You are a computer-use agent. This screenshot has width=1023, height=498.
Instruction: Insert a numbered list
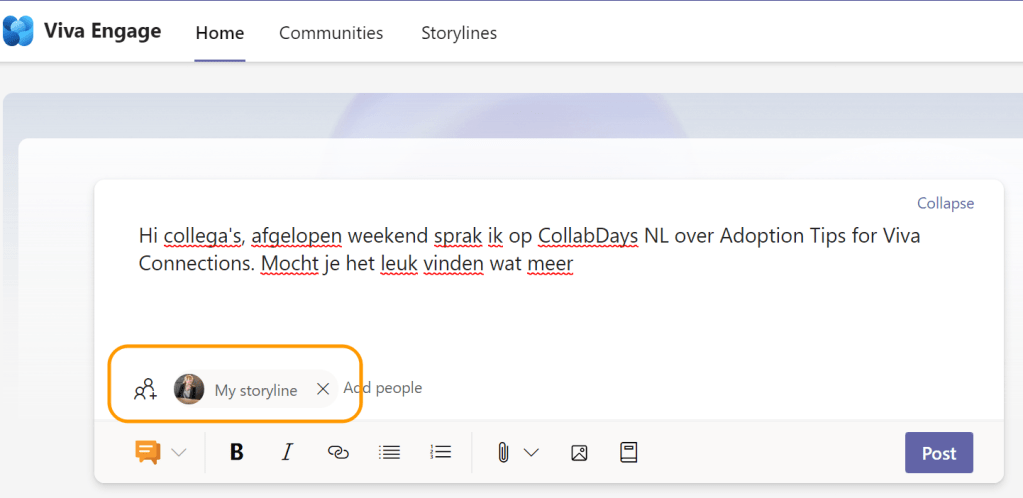441,453
